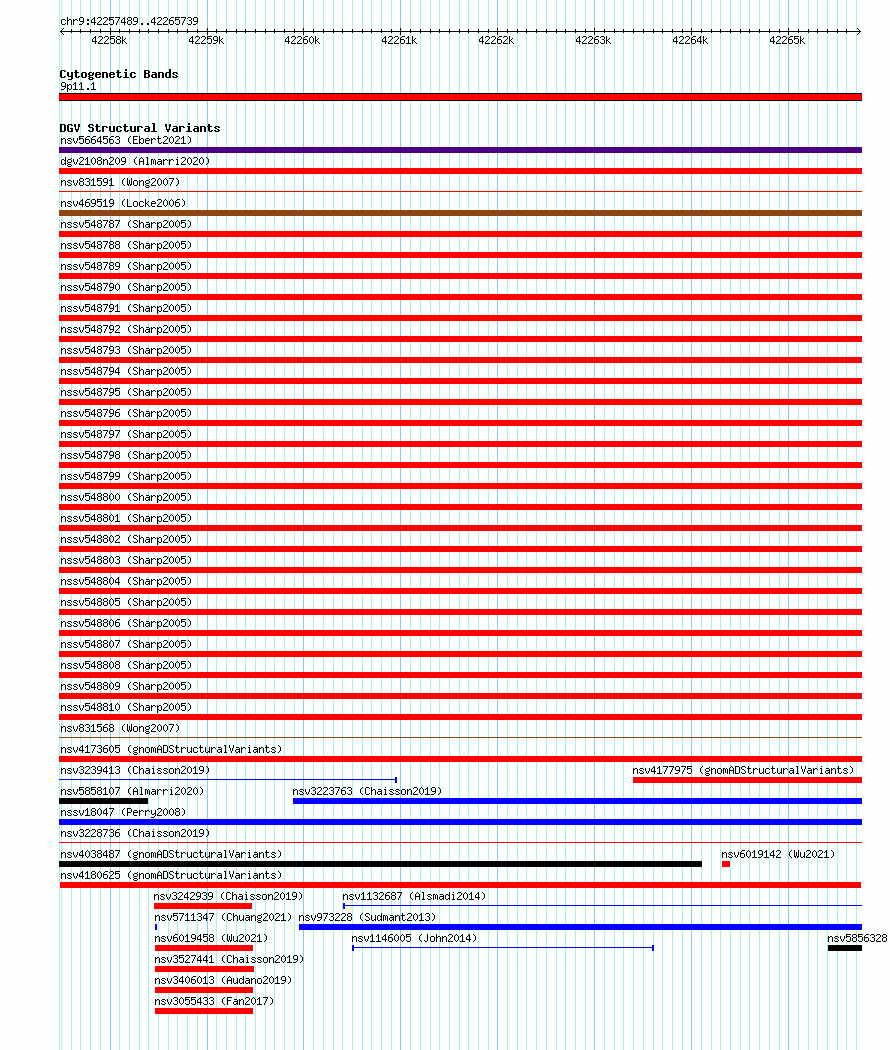Select nsv3055433 (Fan2017) label
Screen dimensions: 890x1050
[214, 1001]
